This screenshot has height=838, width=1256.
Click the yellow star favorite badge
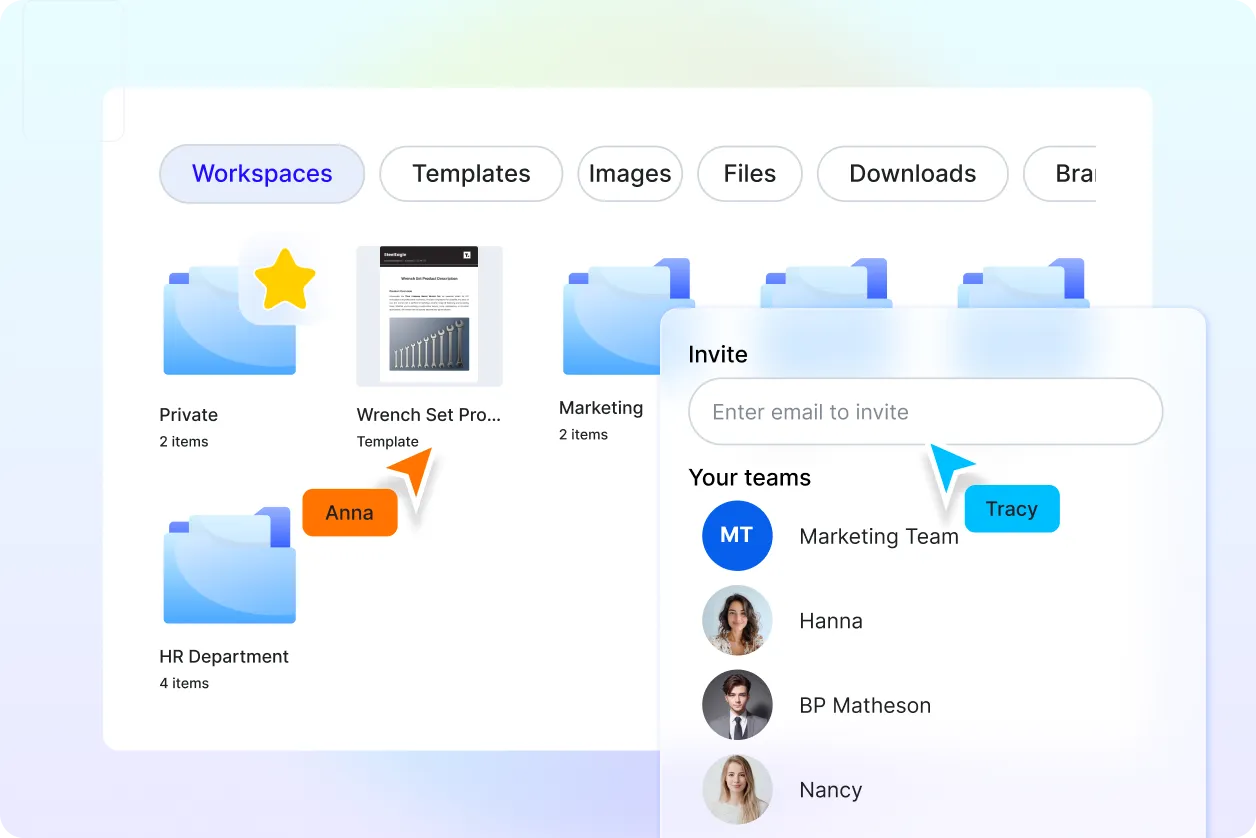click(x=284, y=279)
